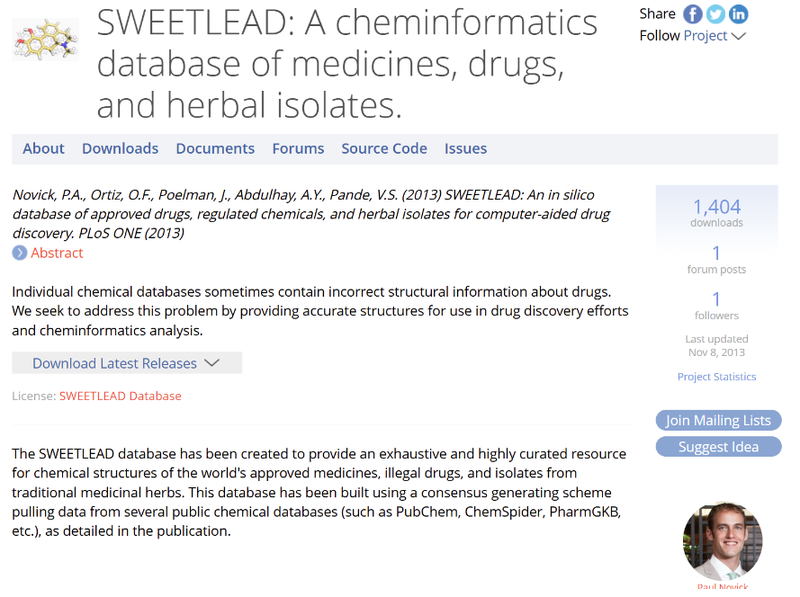The image size is (800, 597).
Task: Click the SWEETLEAD molecule project logo
Action: point(45,38)
